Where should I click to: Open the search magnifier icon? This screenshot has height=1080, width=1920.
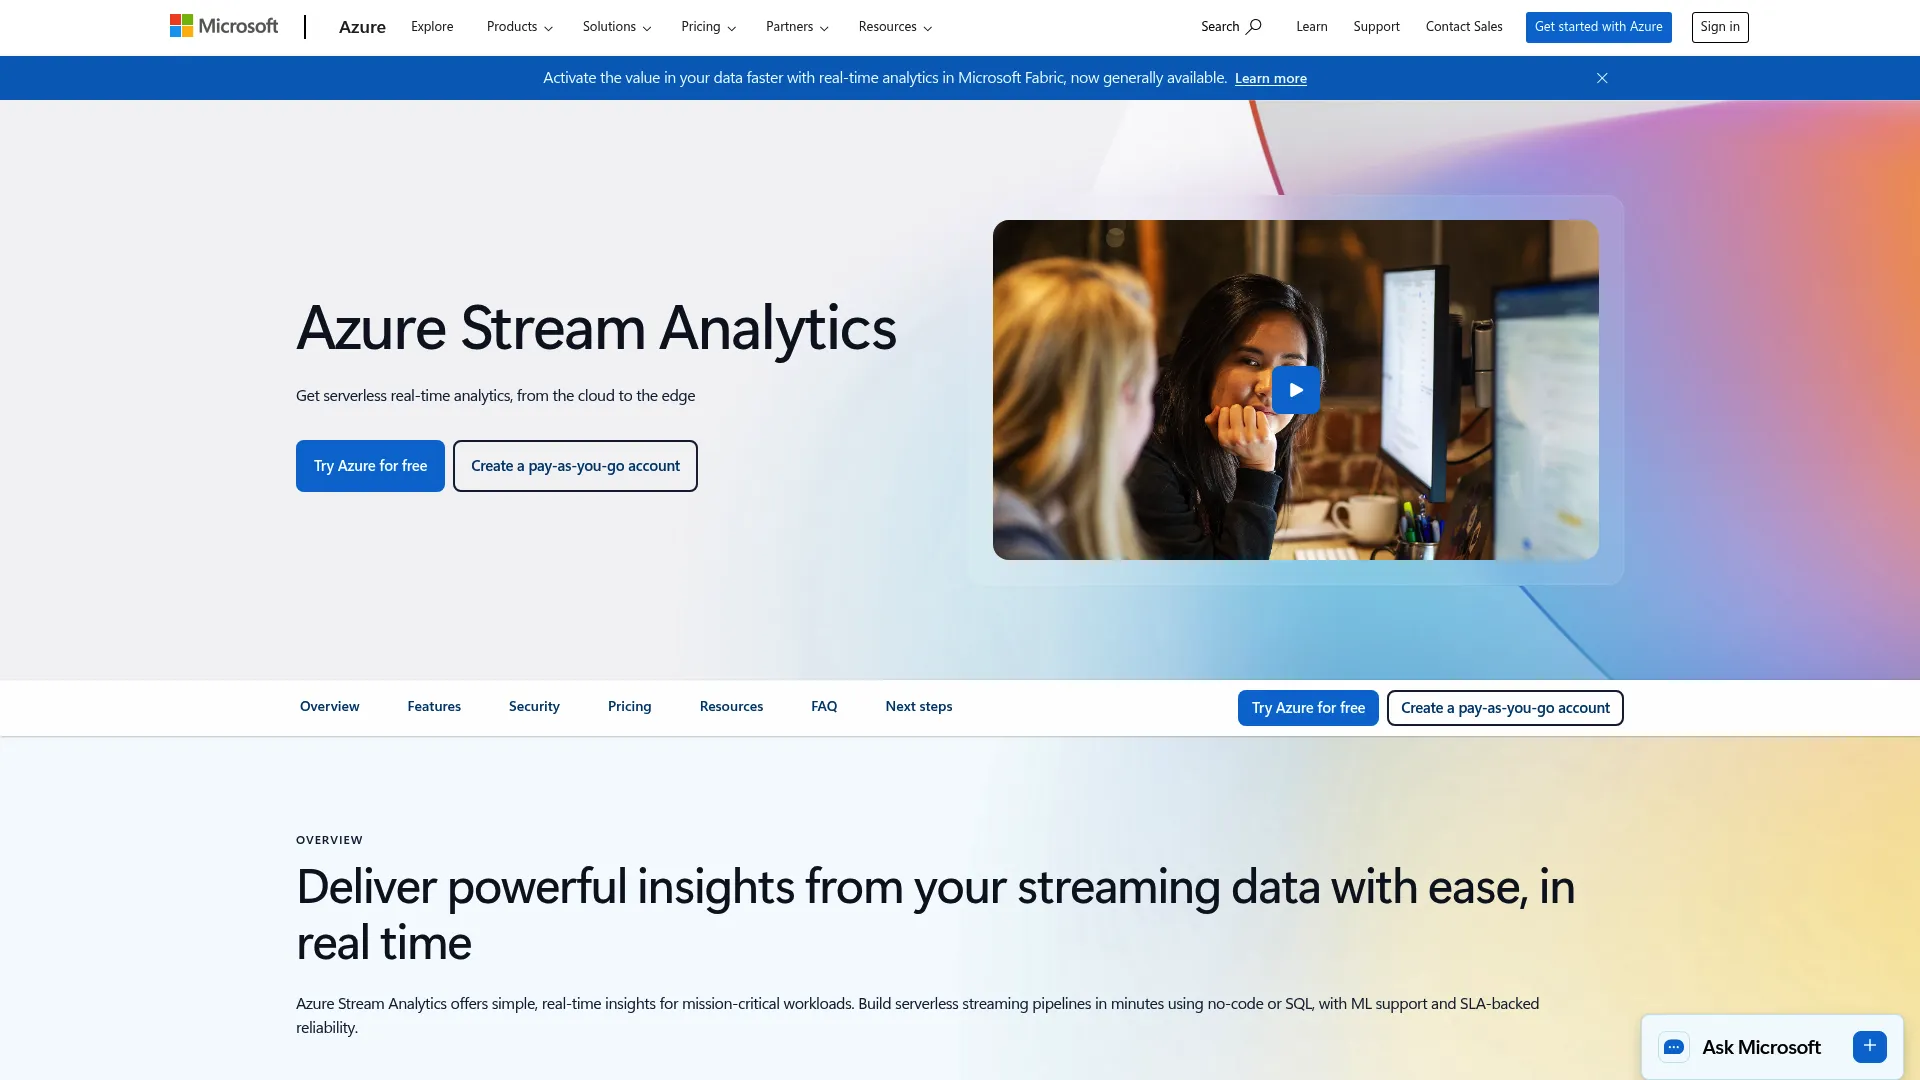click(1254, 27)
